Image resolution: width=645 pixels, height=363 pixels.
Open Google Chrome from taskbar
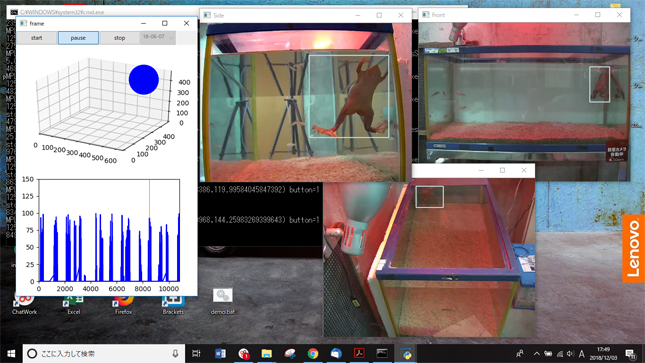[313, 354]
